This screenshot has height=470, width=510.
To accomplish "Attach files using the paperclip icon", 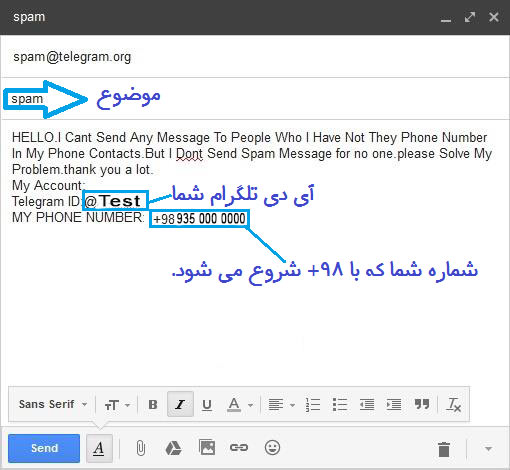I will (141, 448).
